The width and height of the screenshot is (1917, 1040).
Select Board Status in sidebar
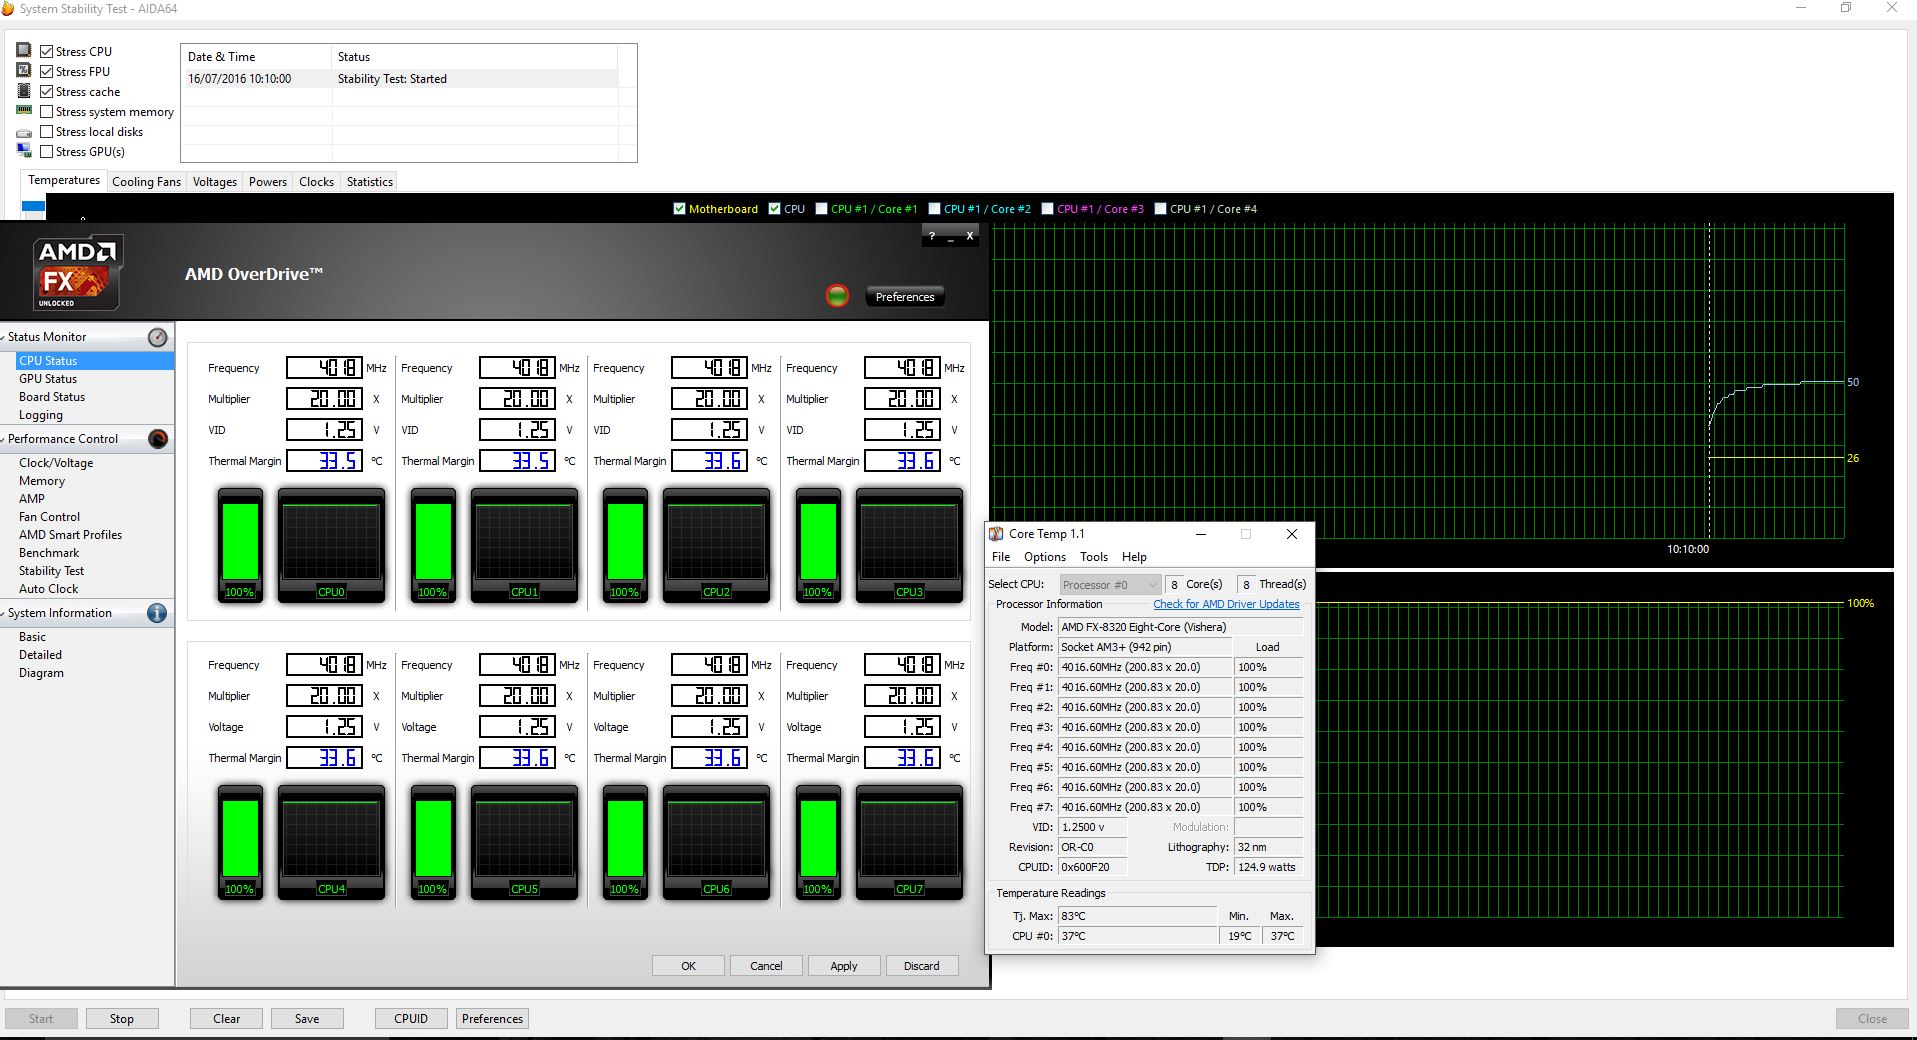pos(52,397)
